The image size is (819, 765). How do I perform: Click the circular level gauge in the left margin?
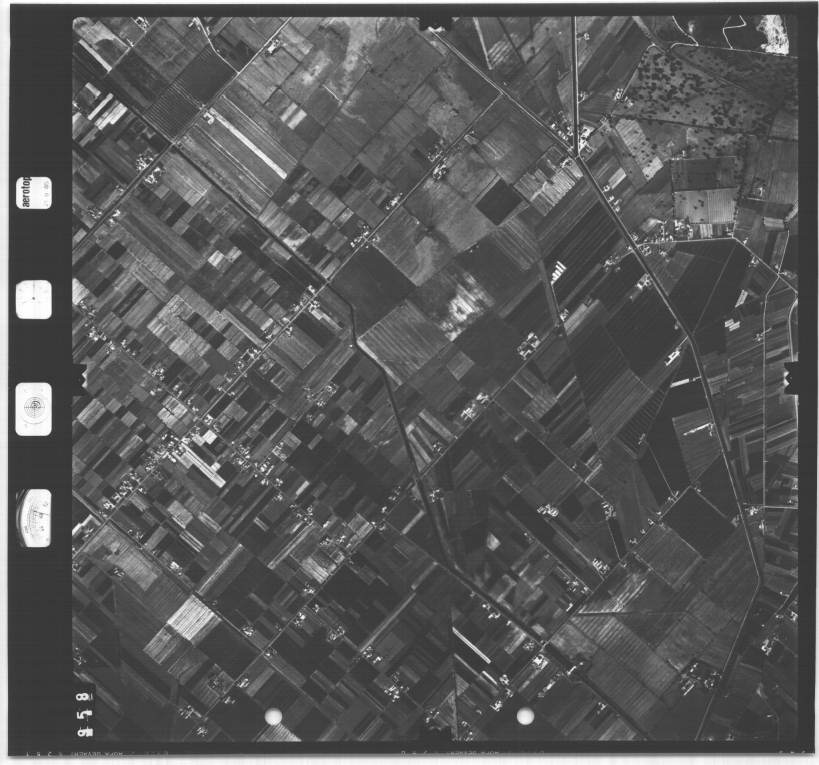(x=33, y=409)
